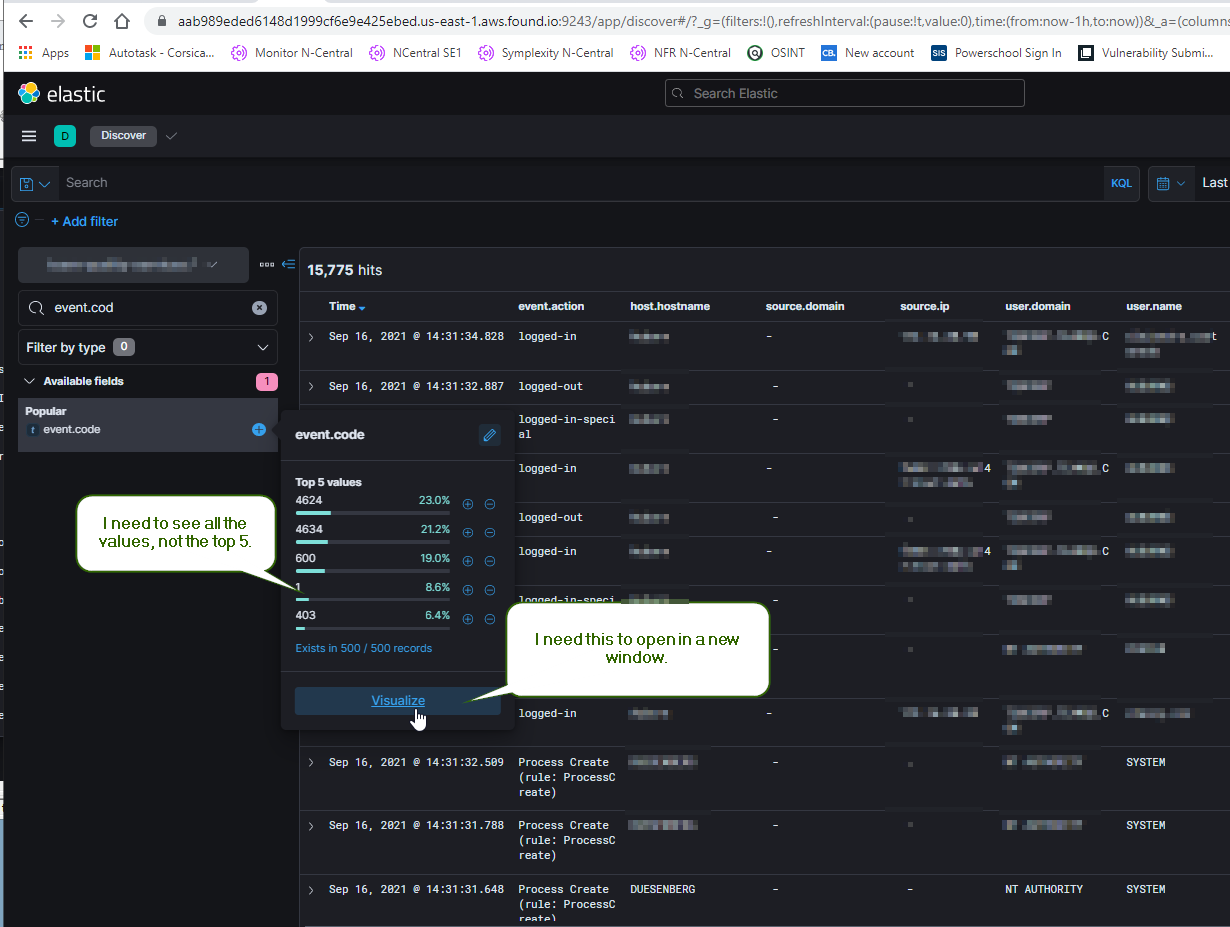Click the user.domain column header
Viewport: 1230px width, 927px height.
[x=1038, y=306]
